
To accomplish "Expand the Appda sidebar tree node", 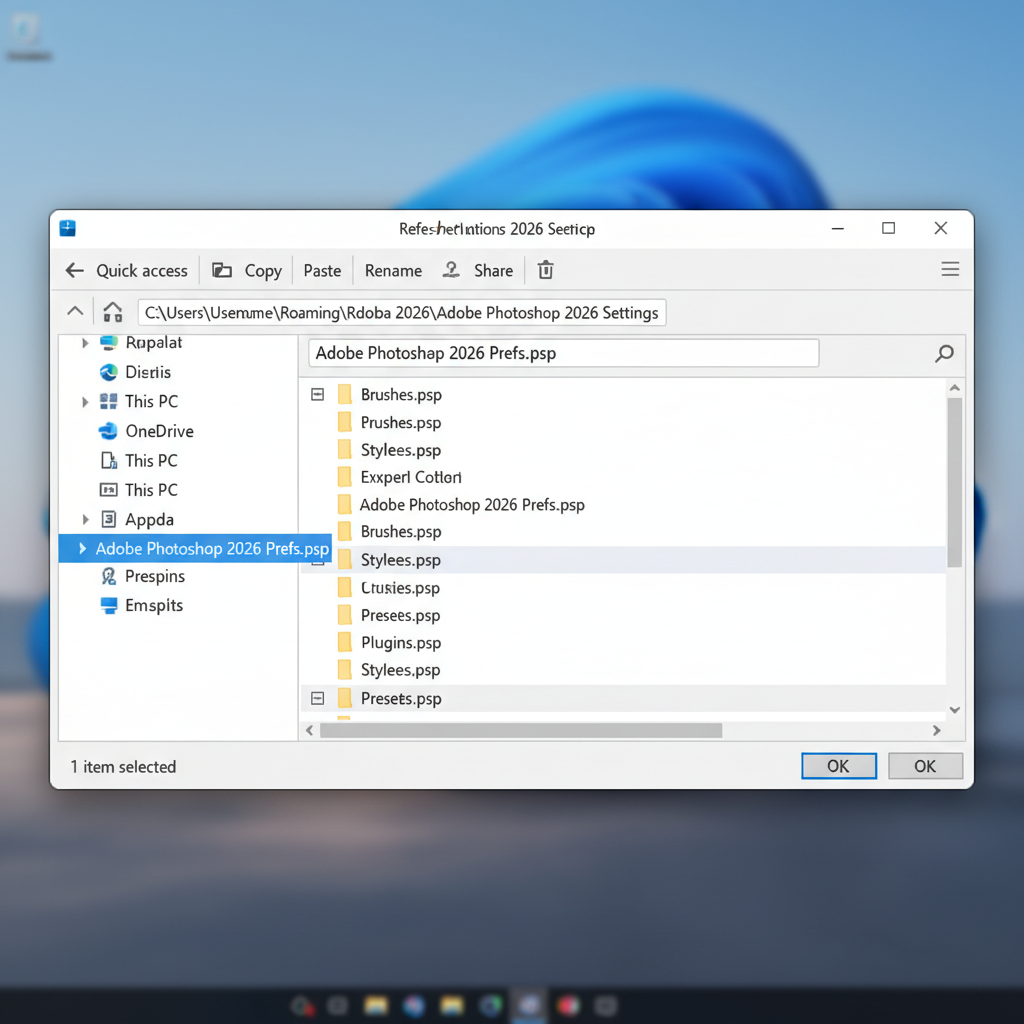I will 86,519.
